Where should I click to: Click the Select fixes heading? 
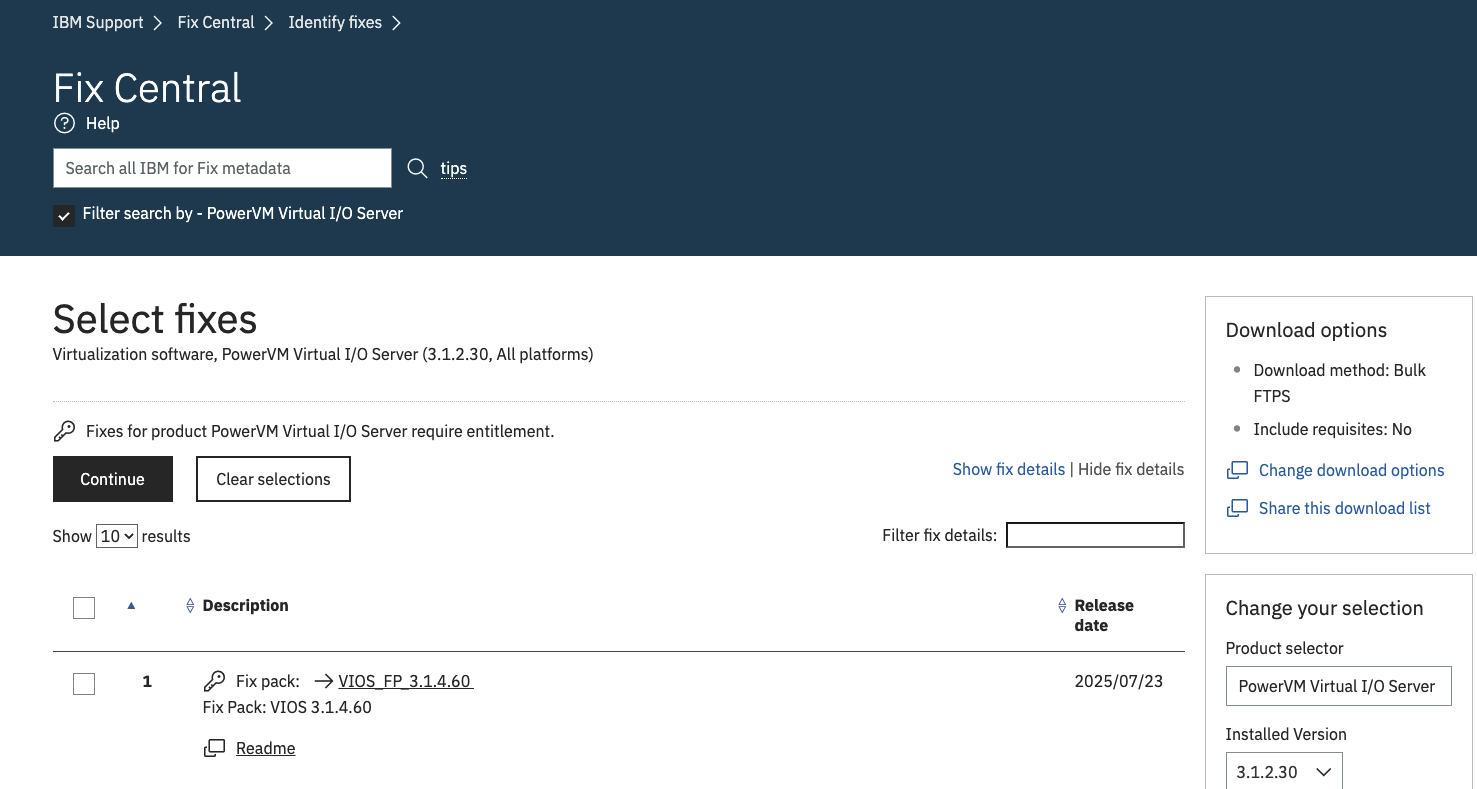pyautogui.click(x=155, y=319)
